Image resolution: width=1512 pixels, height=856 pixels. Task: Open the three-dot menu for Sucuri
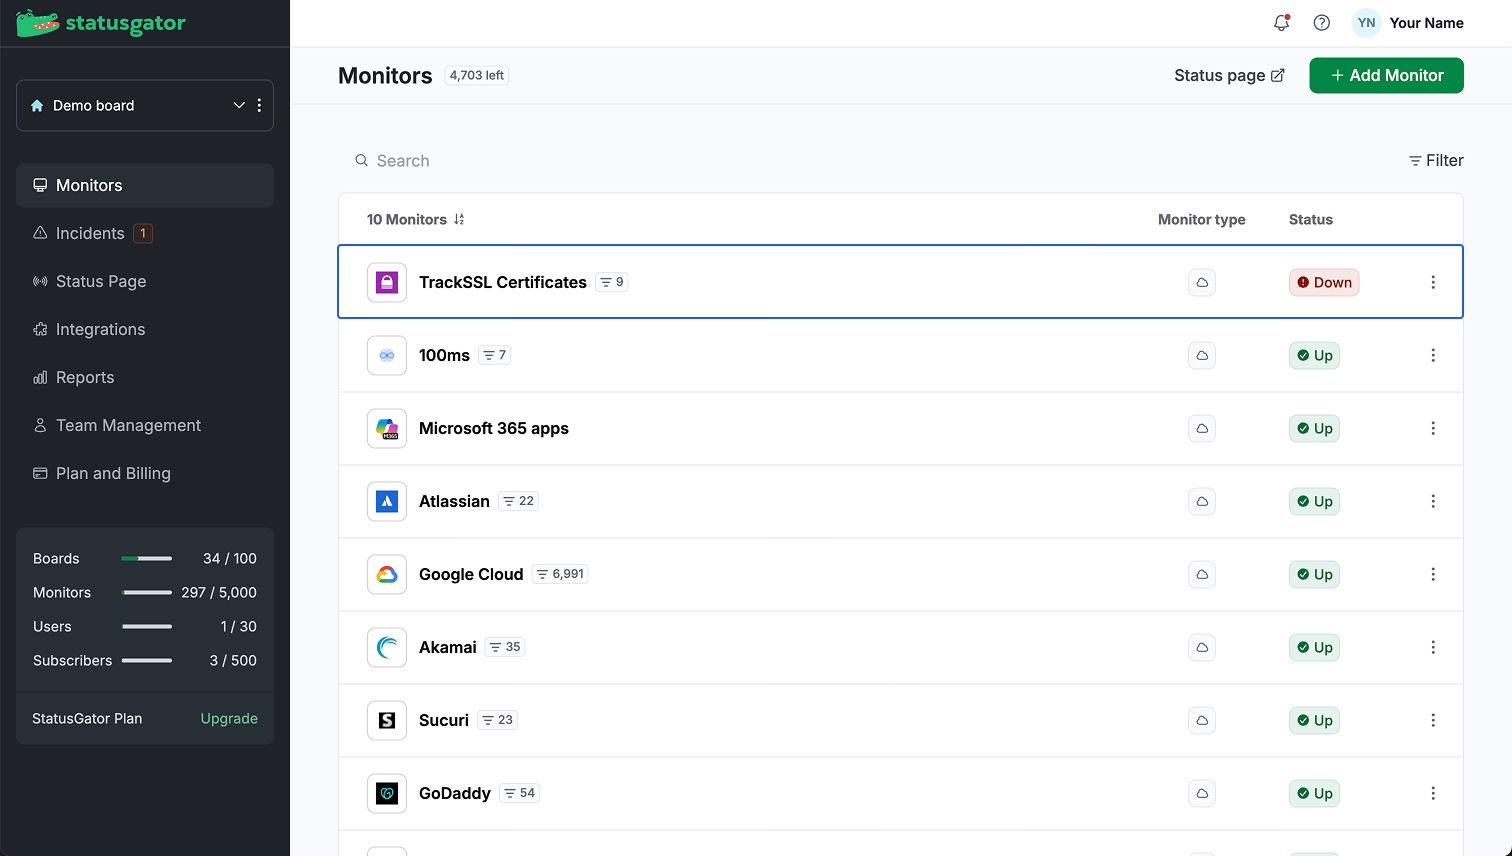tap(1433, 720)
